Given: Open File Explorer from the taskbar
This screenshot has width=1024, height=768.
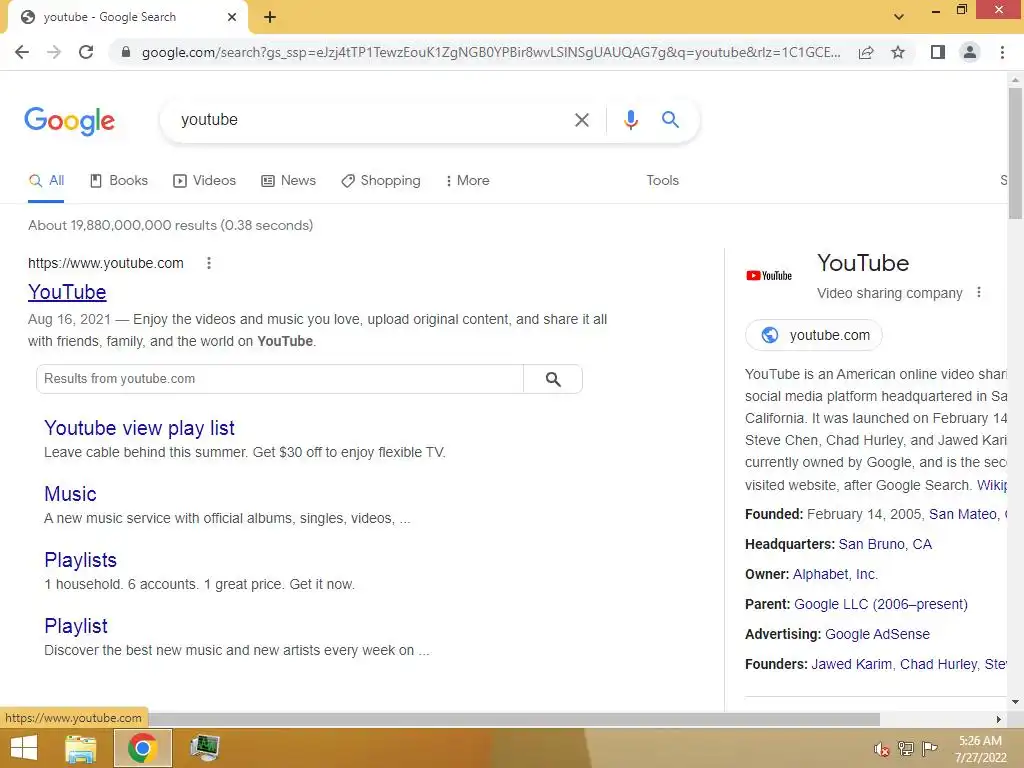Looking at the screenshot, I should pyautogui.click(x=81, y=748).
